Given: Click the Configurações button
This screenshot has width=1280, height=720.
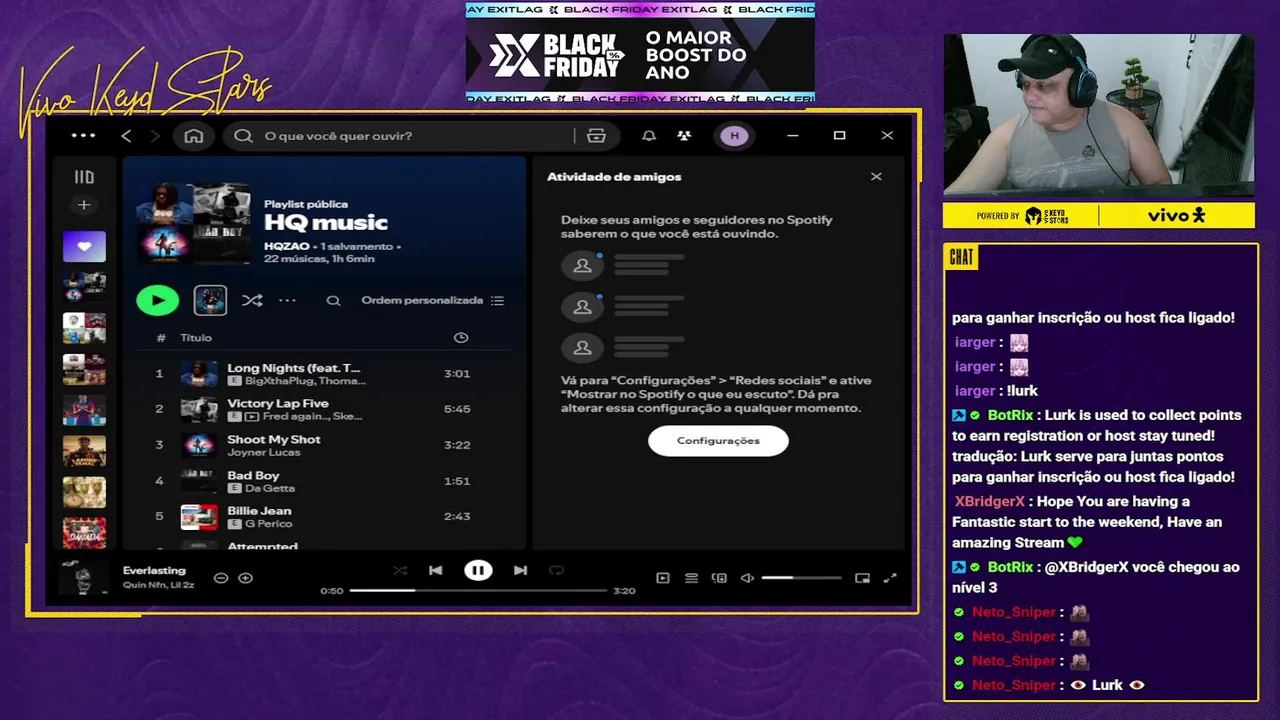Looking at the screenshot, I should (x=718, y=441).
